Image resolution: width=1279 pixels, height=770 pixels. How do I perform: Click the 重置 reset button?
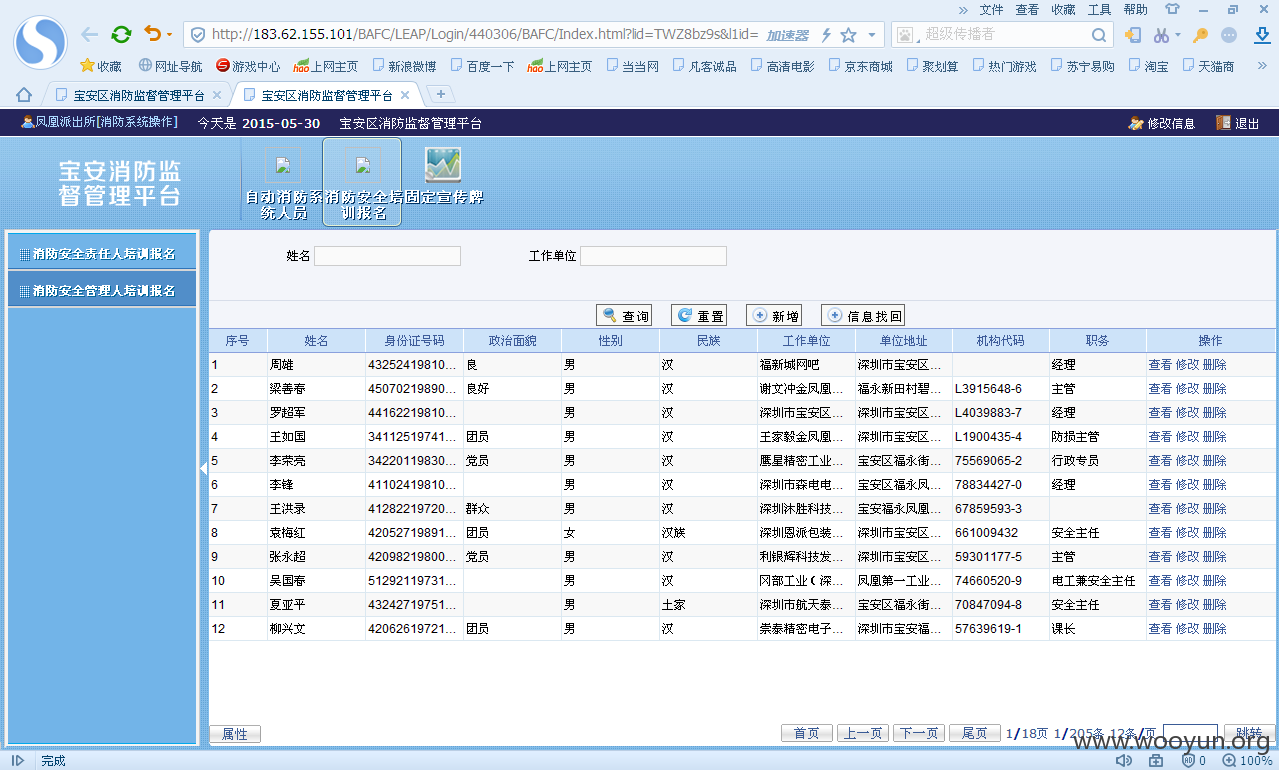tap(699, 315)
